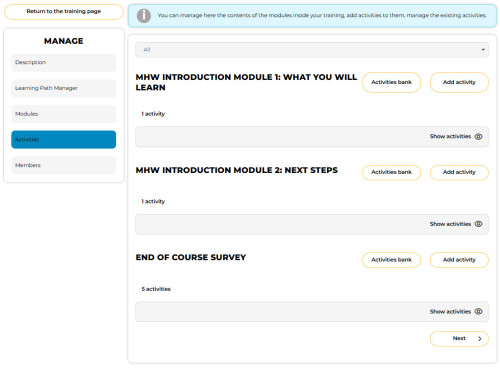Click eye icon in Module 1 Show activities
The width and height of the screenshot is (500, 369).
click(478, 136)
